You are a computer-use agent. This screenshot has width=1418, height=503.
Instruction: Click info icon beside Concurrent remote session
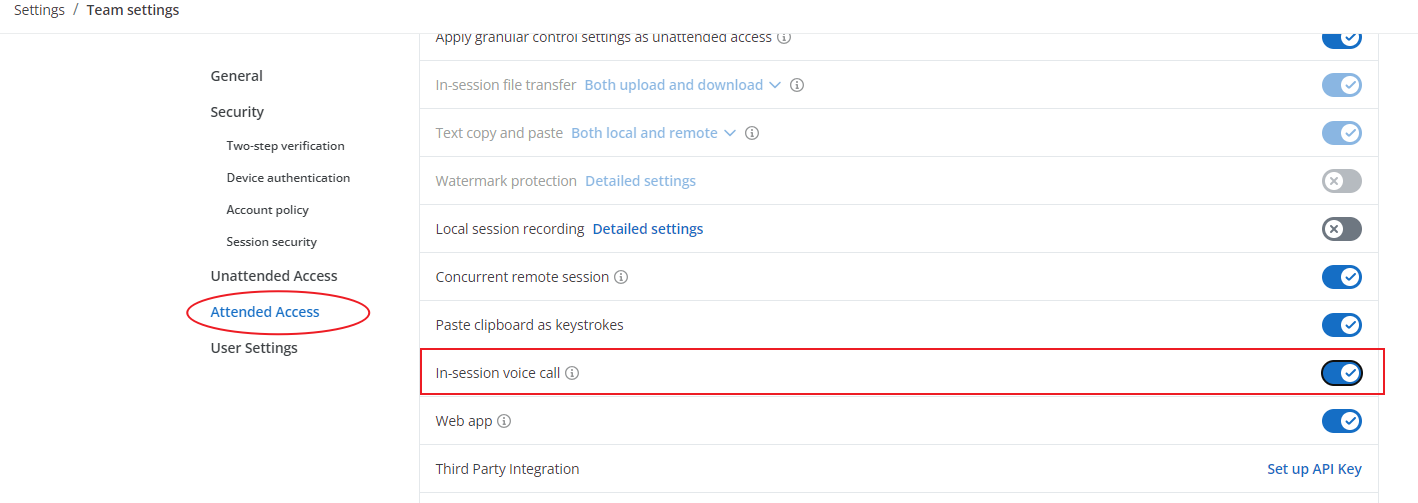[x=621, y=277]
